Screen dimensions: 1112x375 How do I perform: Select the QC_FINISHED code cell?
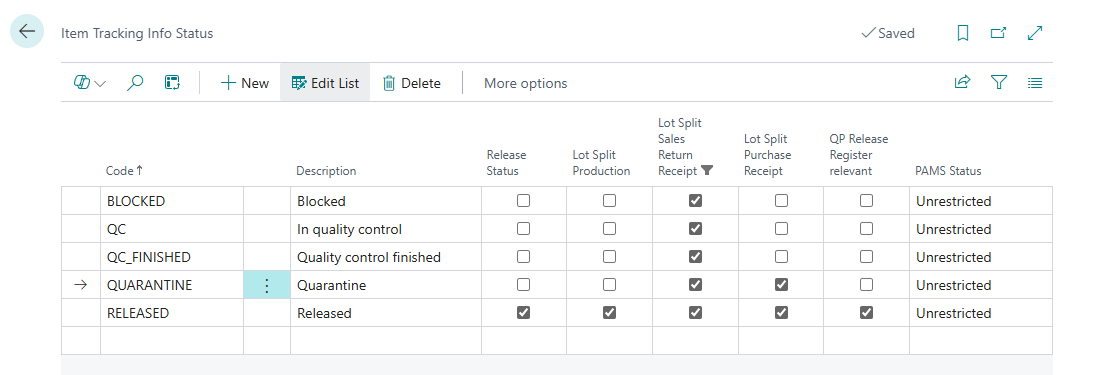tap(172, 257)
